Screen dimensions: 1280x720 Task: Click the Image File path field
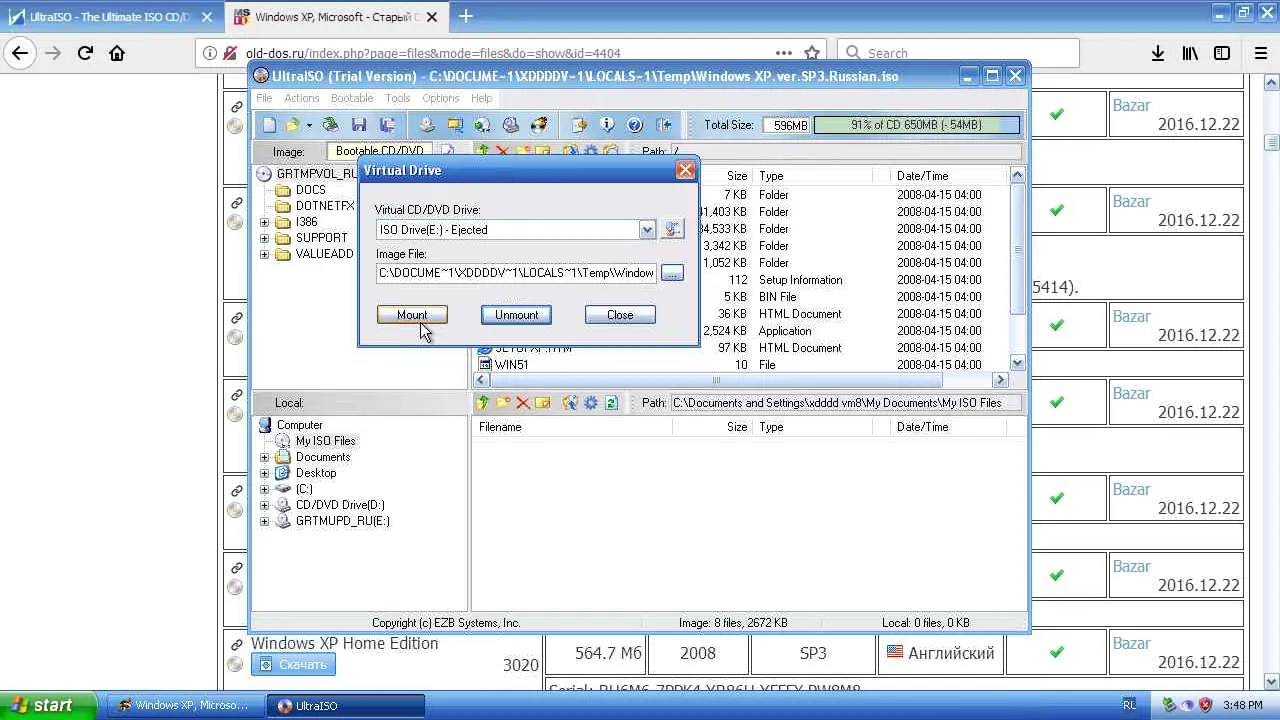point(516,273)
